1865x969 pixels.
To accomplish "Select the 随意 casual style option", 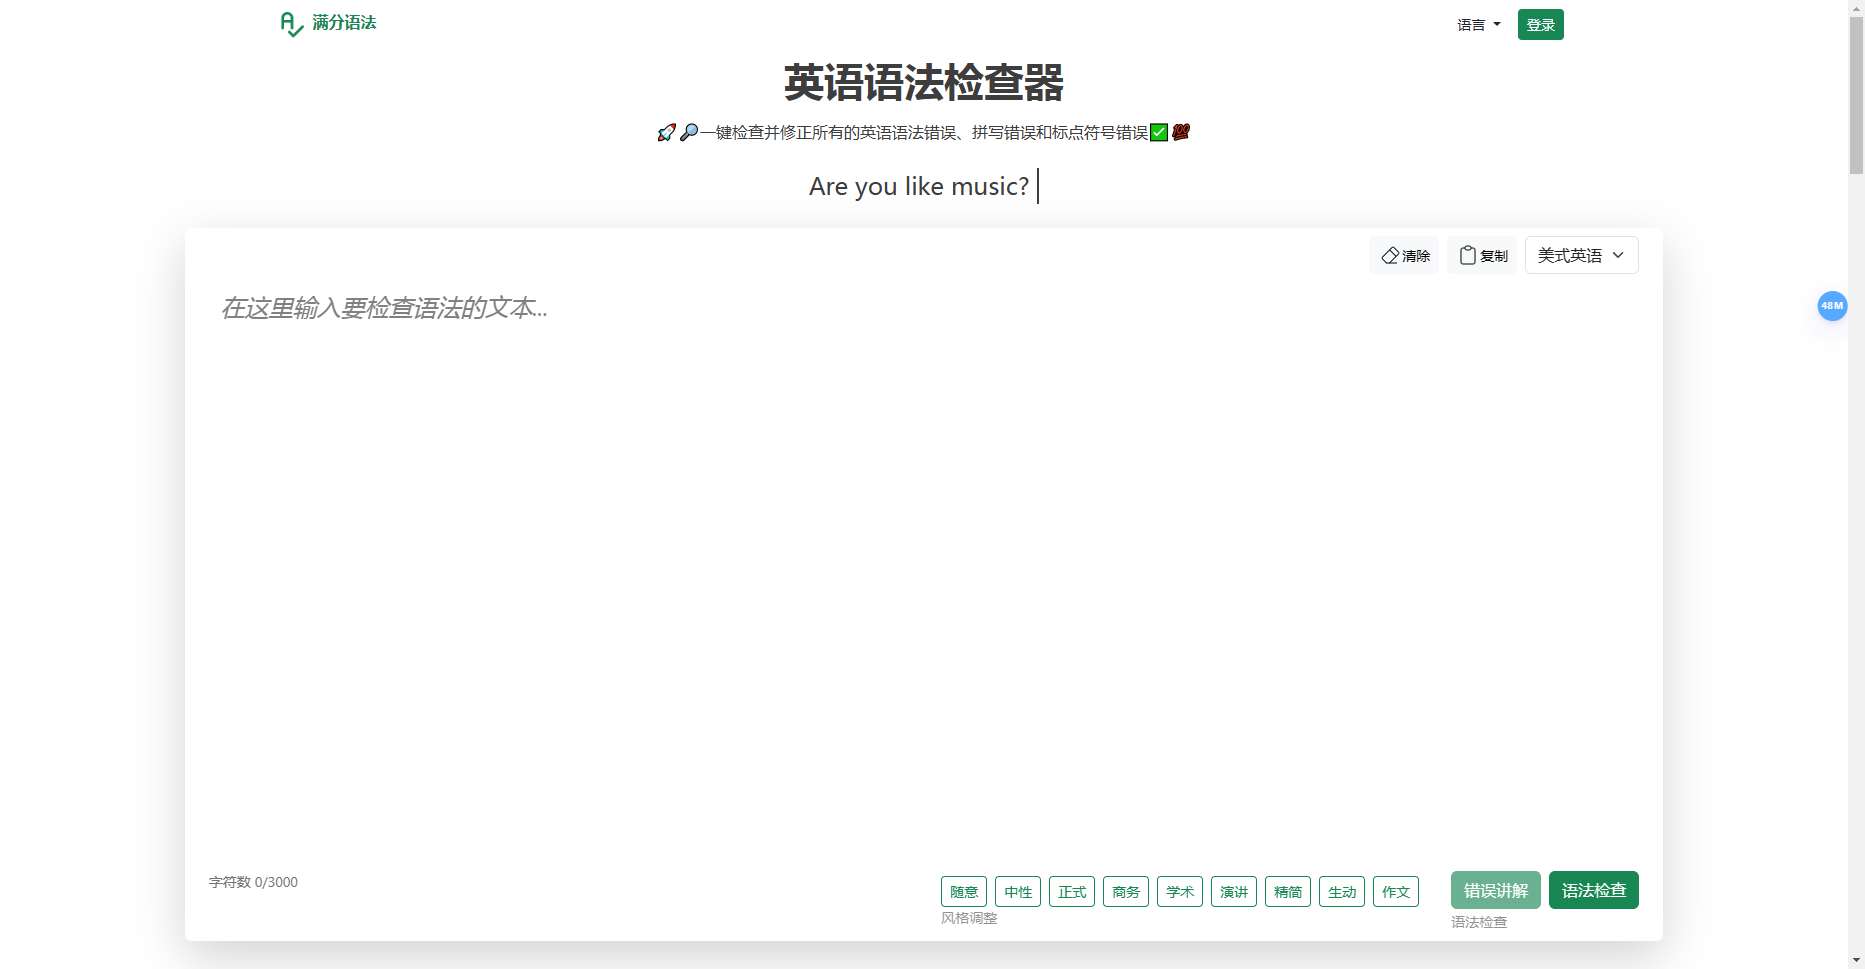I will (964, 891).
